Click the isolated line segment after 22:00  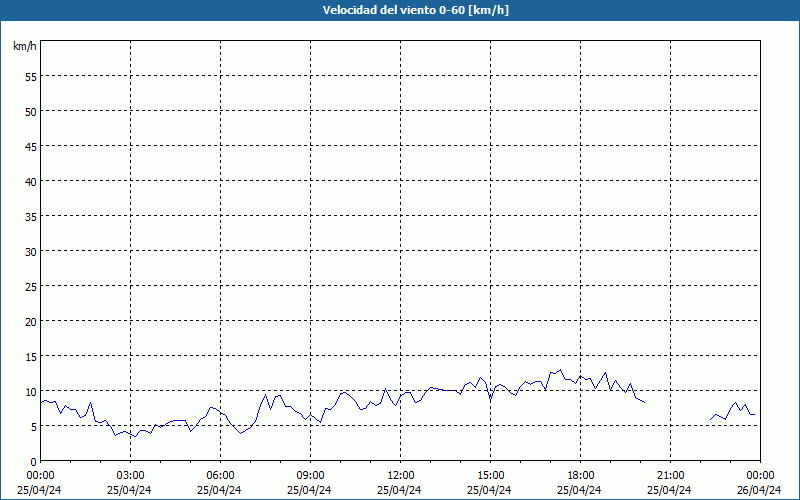coord(732,411)
